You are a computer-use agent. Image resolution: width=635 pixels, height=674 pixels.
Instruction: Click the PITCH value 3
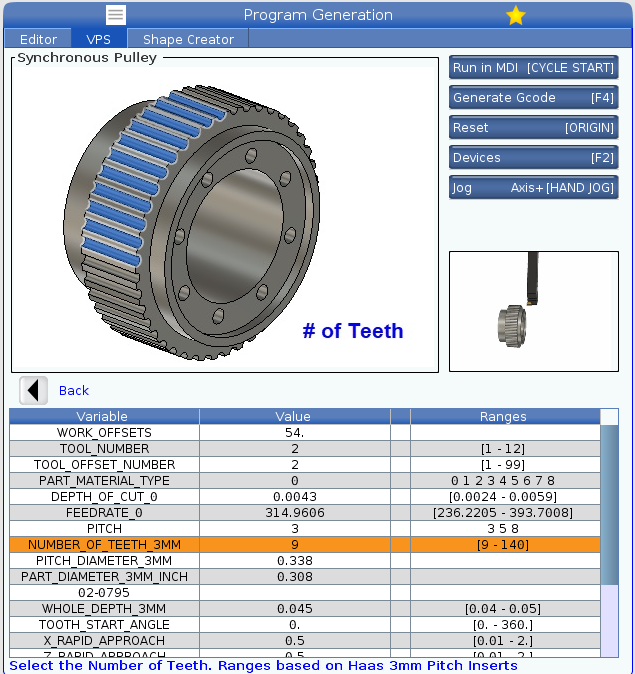tap(294, 529)
